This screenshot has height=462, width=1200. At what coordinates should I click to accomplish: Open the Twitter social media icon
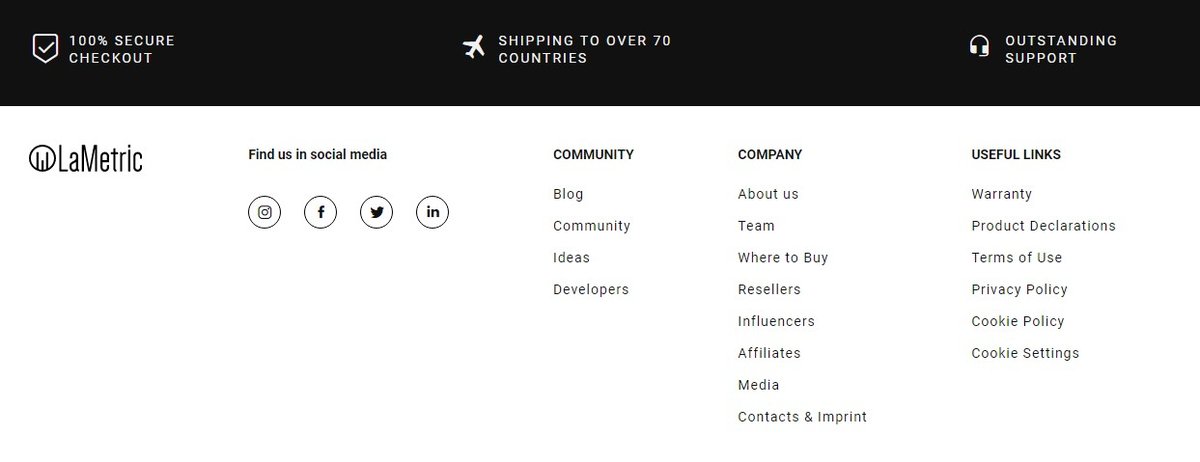(377, 212)
